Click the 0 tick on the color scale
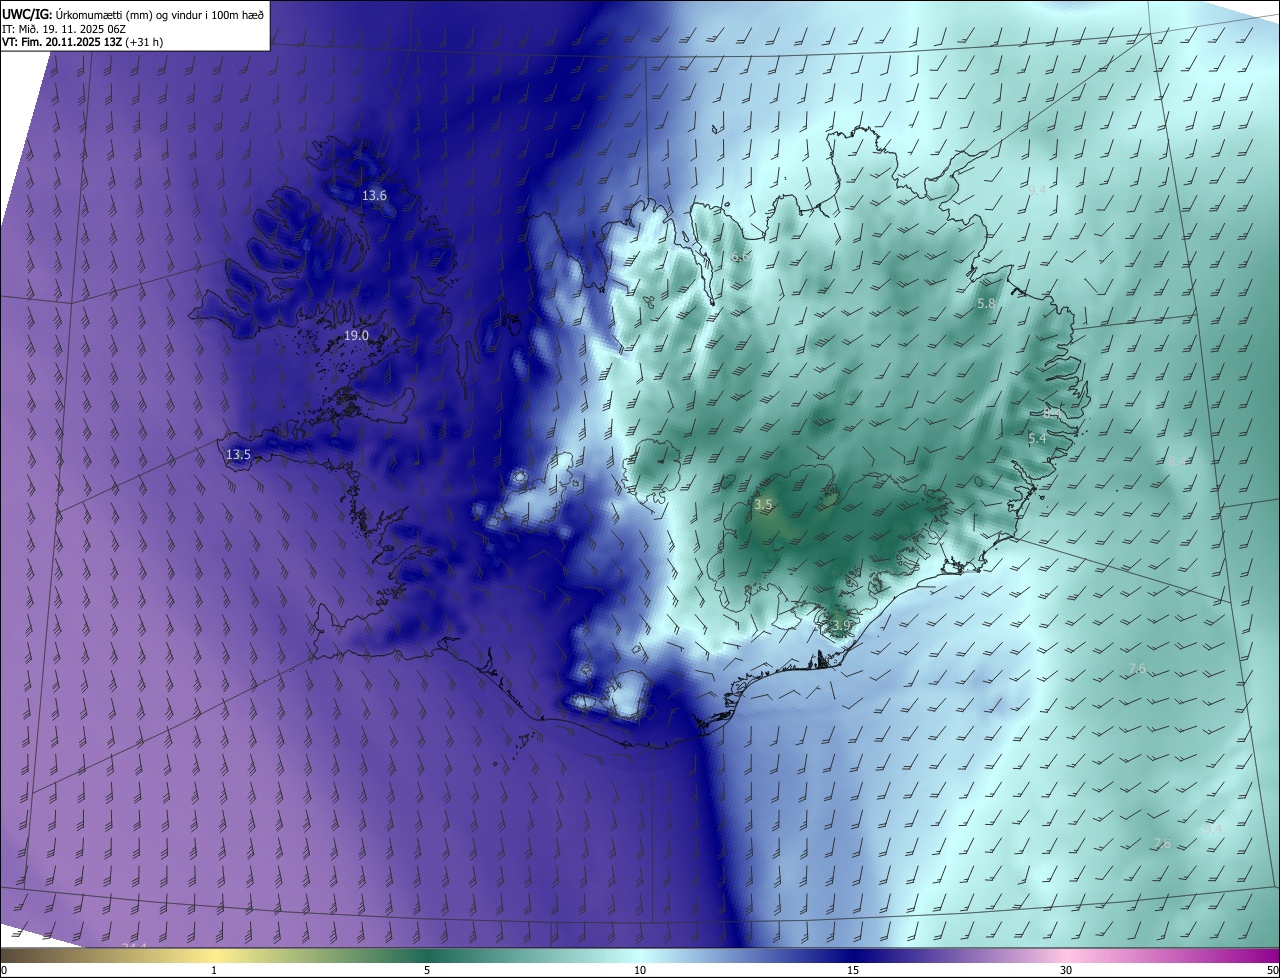The image size is (1280, 978). pos(3,970)
